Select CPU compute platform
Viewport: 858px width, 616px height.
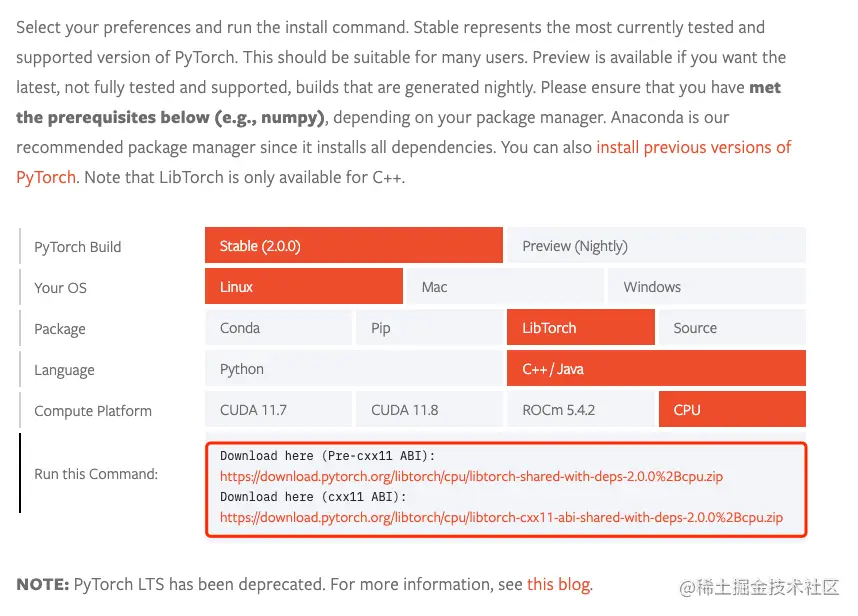tap(731, 410)
